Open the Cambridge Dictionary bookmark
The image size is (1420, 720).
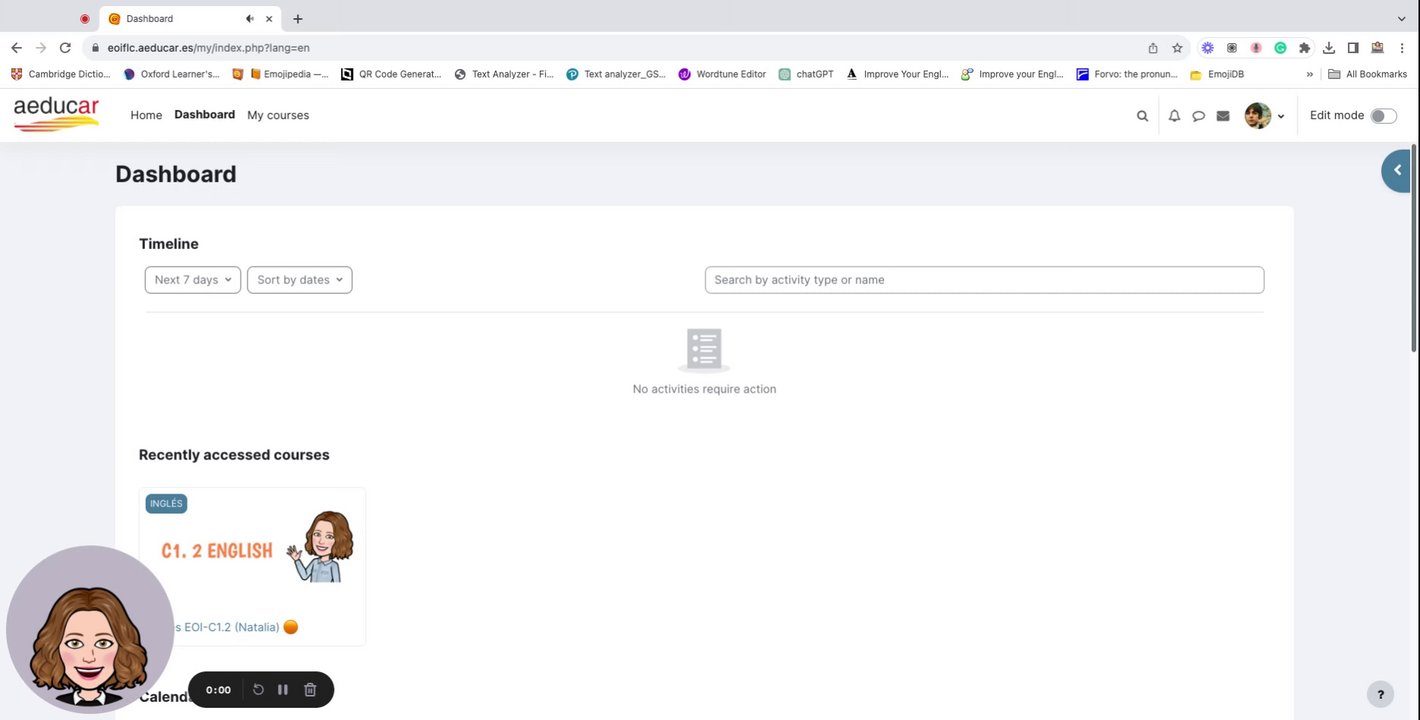click(x=61, y=74)
